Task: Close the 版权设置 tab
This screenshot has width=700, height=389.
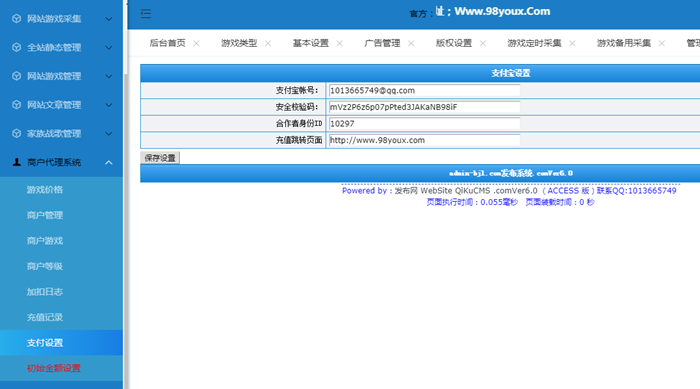Action: pos(483,43)
